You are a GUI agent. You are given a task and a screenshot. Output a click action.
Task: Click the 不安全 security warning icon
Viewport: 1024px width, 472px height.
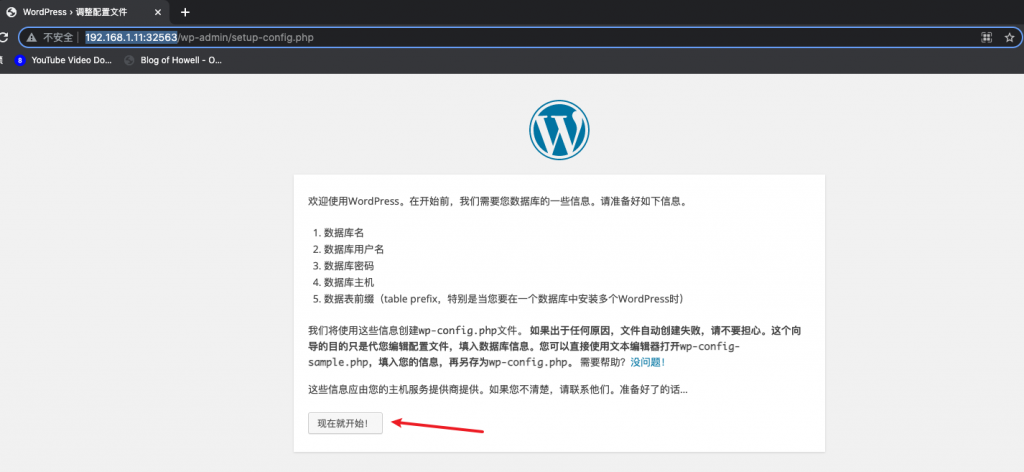point(31,38)
